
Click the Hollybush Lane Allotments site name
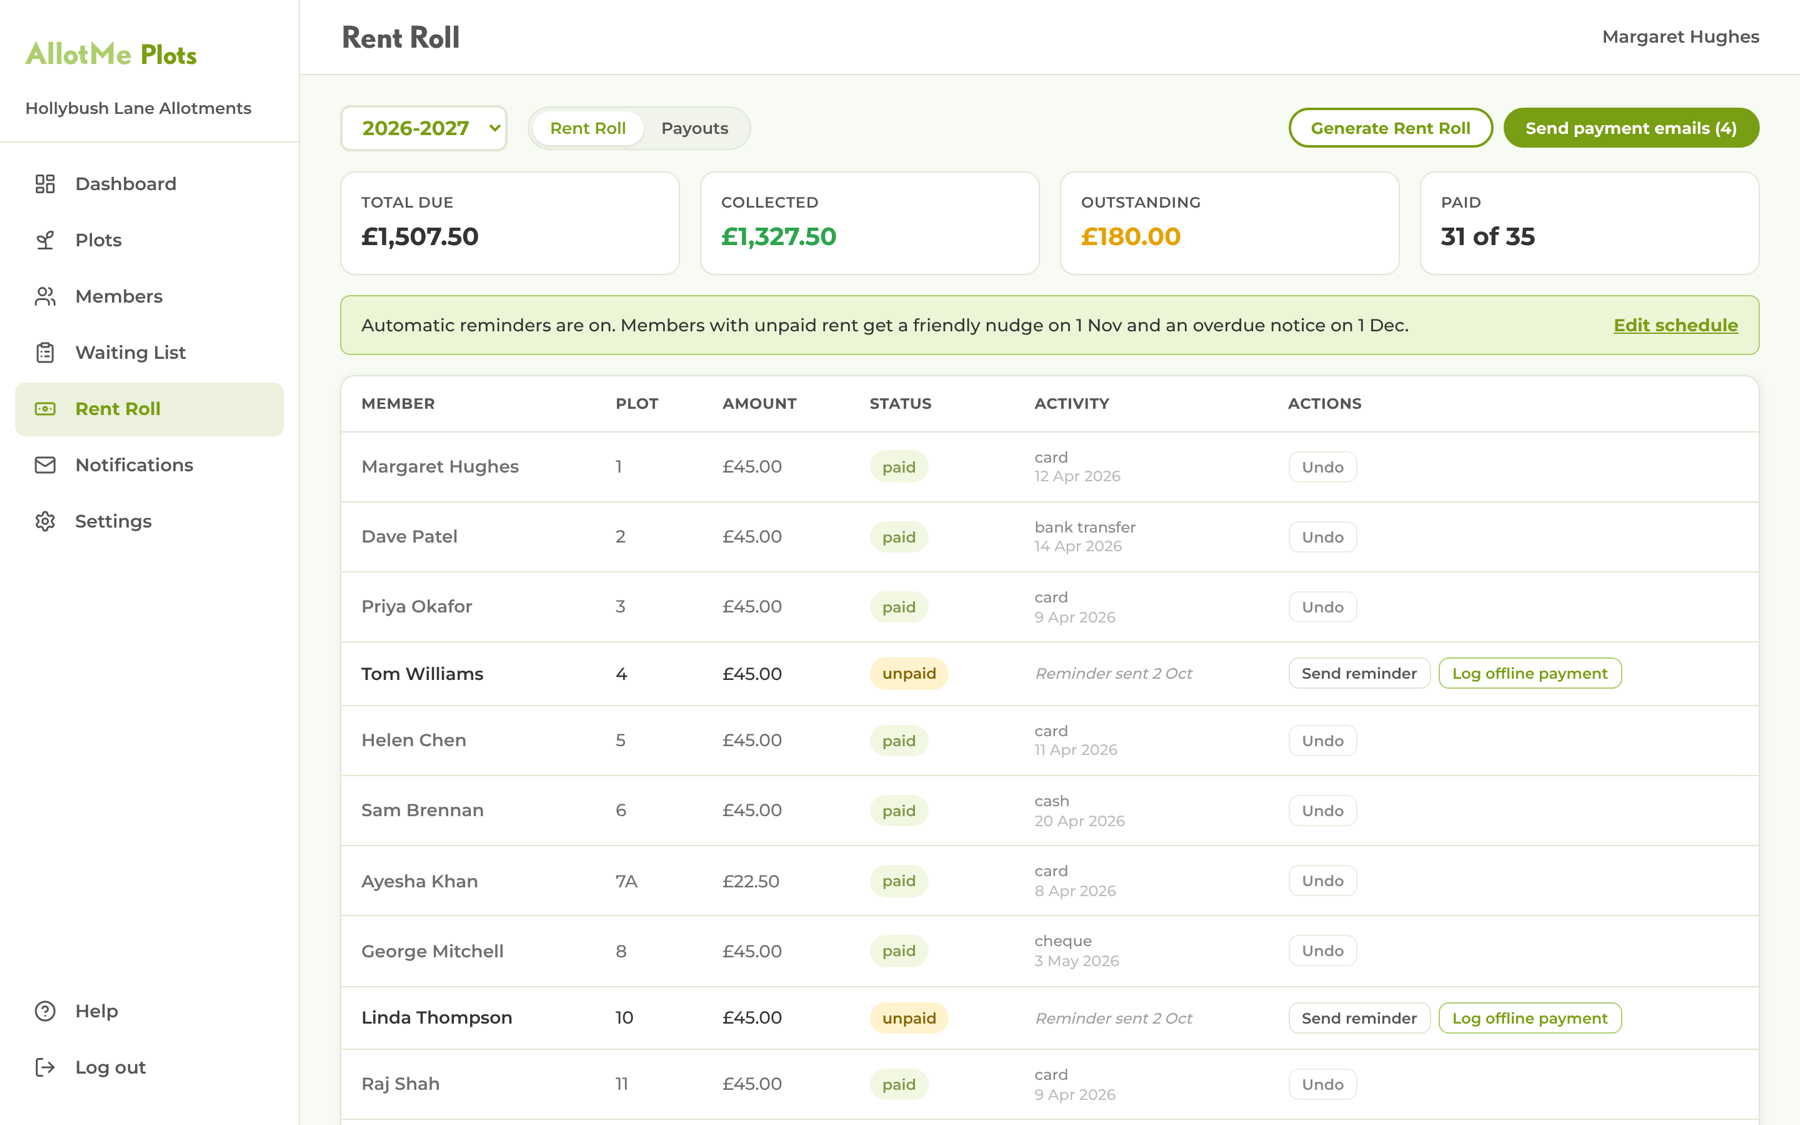(x=138, y=108)
